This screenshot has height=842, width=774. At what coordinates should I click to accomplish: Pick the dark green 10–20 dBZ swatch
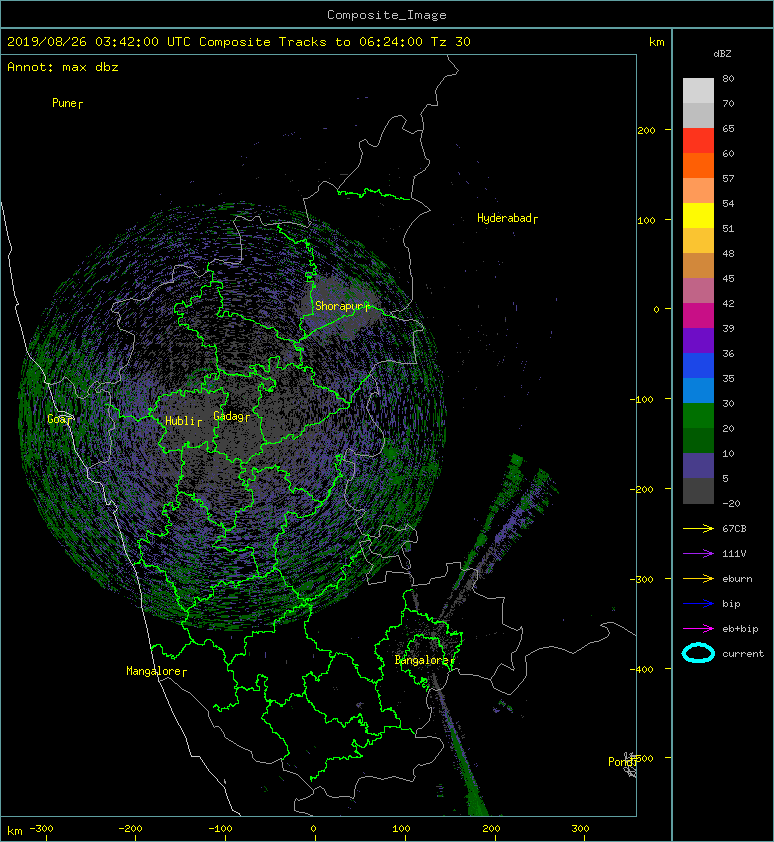pyautogui.click(x=698, y=440)
